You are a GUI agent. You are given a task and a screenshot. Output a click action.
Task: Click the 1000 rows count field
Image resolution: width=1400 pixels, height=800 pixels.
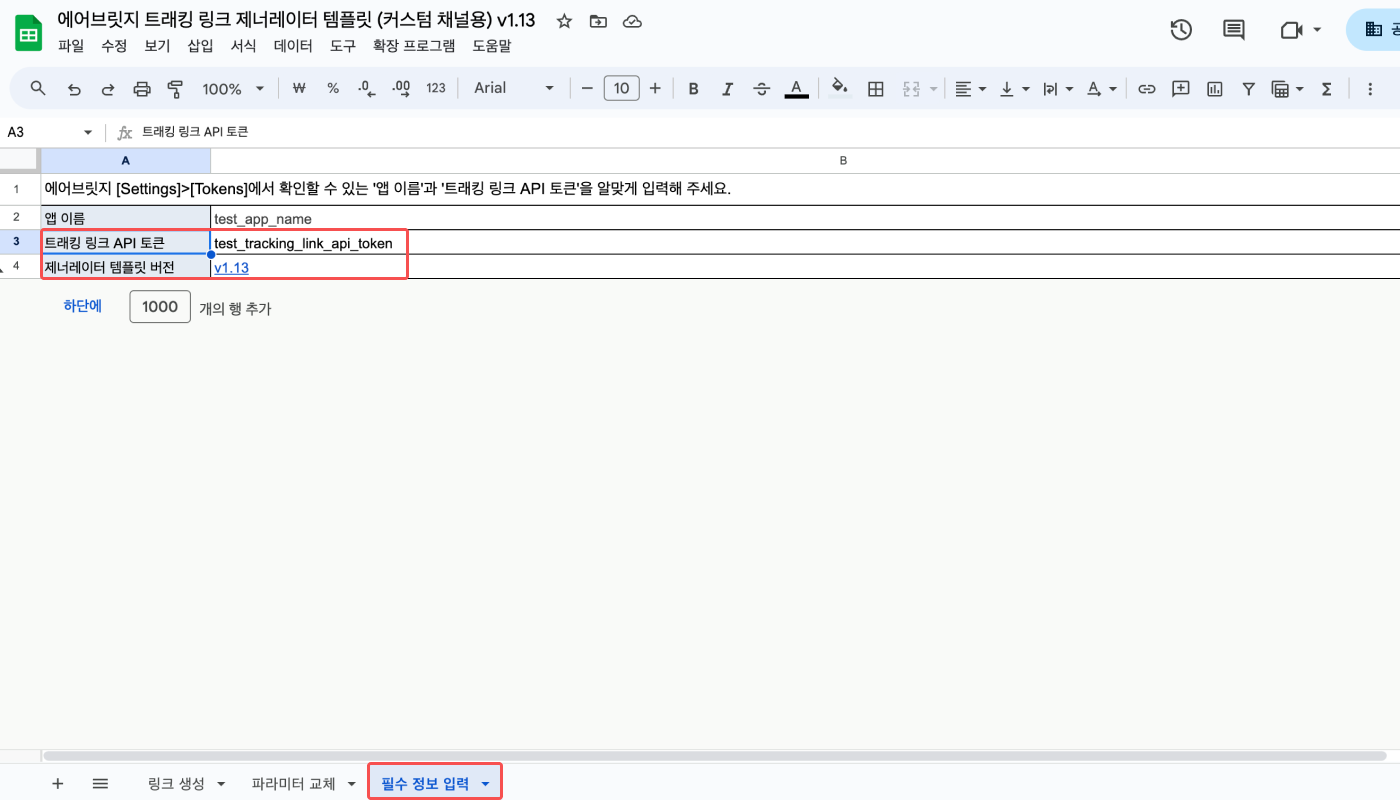point(160,307)
